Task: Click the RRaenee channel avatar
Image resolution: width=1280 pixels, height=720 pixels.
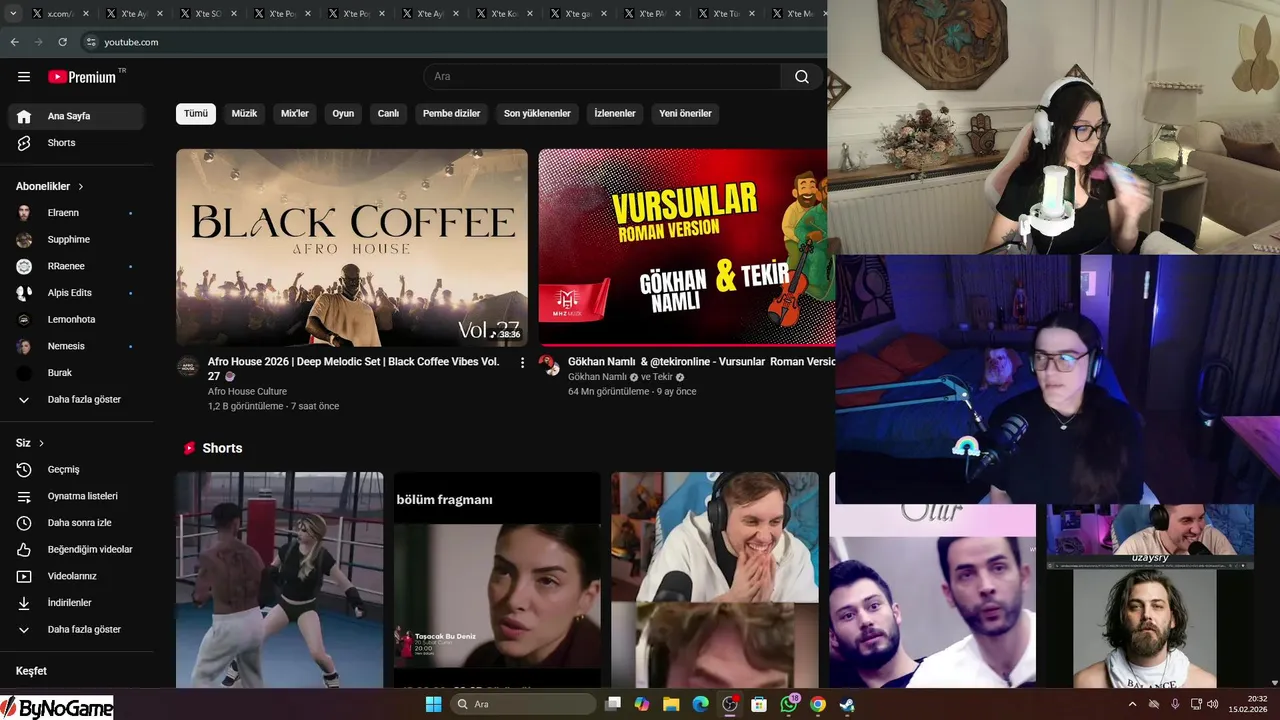Action: click(24, 266)
